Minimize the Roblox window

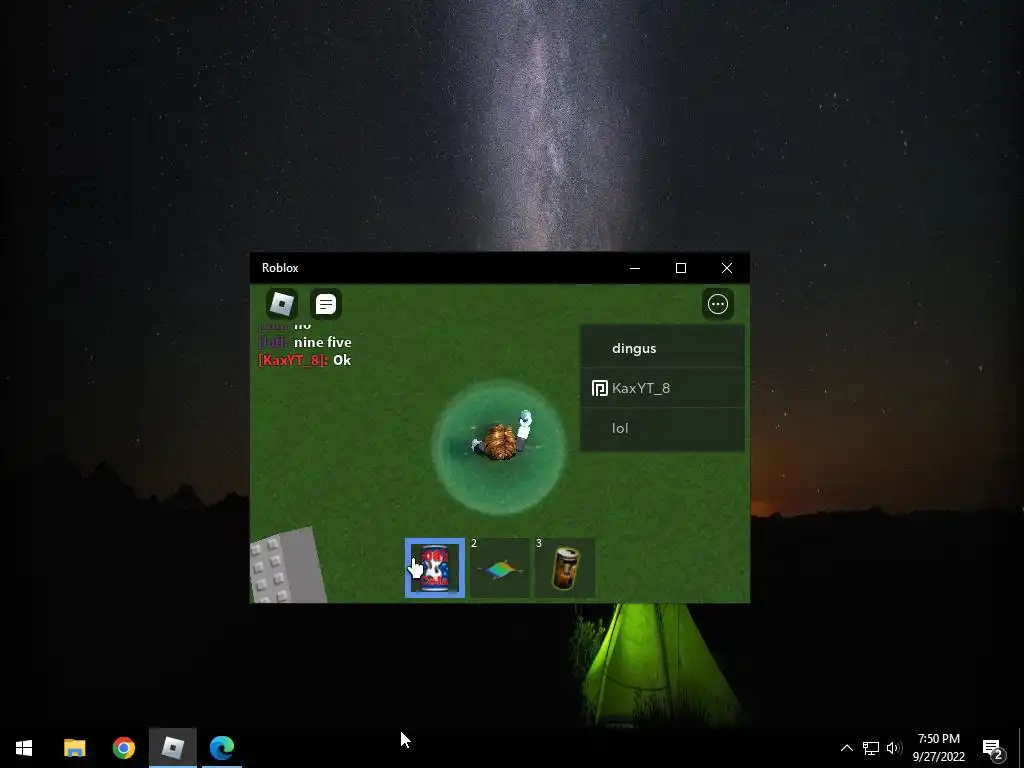[635, 268]
